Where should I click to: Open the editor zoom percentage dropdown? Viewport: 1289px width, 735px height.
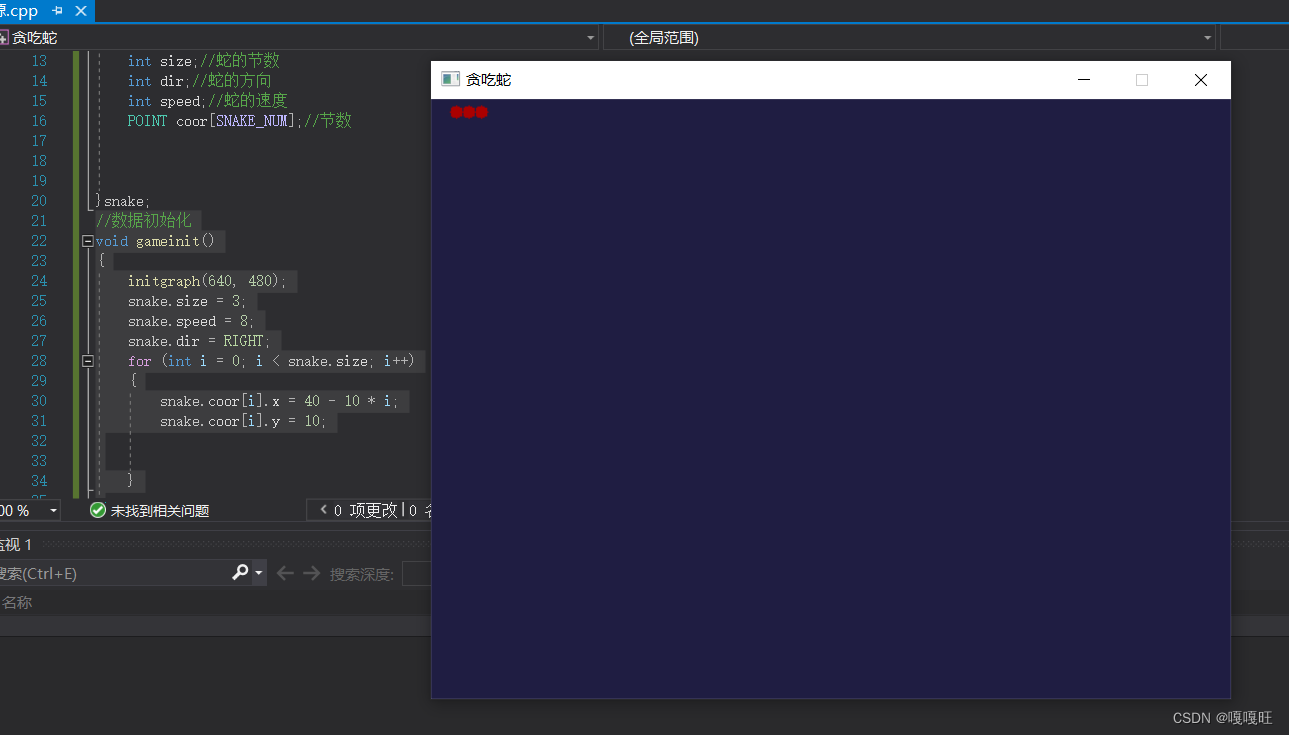[x=53, y=511]
